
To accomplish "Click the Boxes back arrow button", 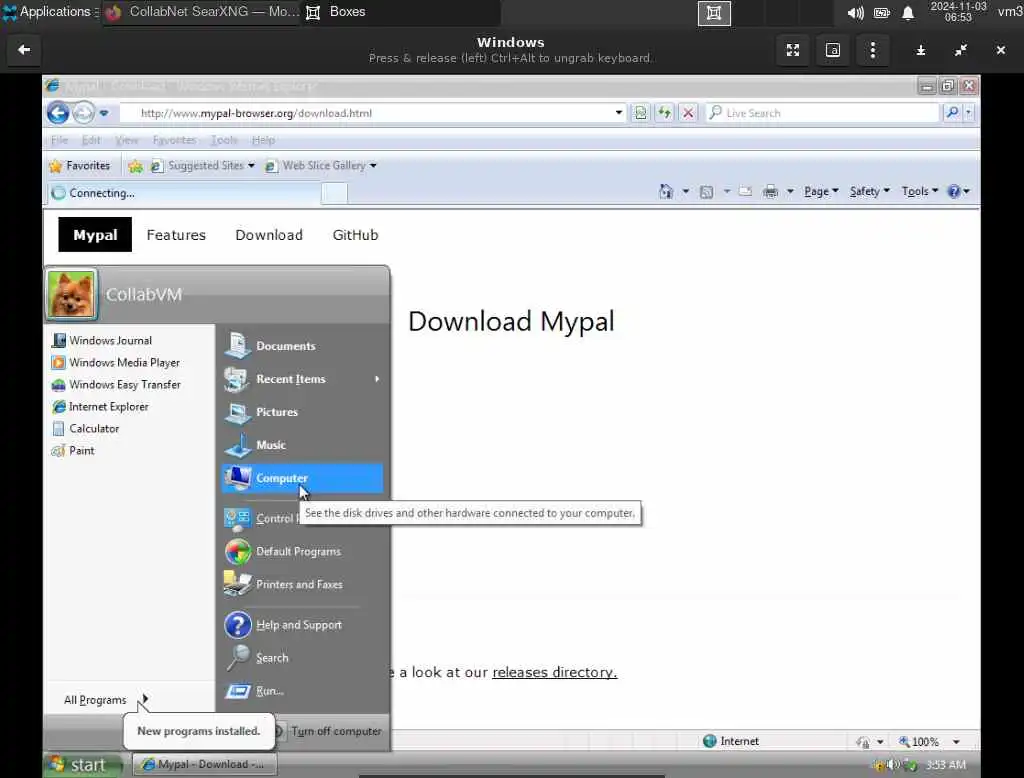I will coord(24,50).
